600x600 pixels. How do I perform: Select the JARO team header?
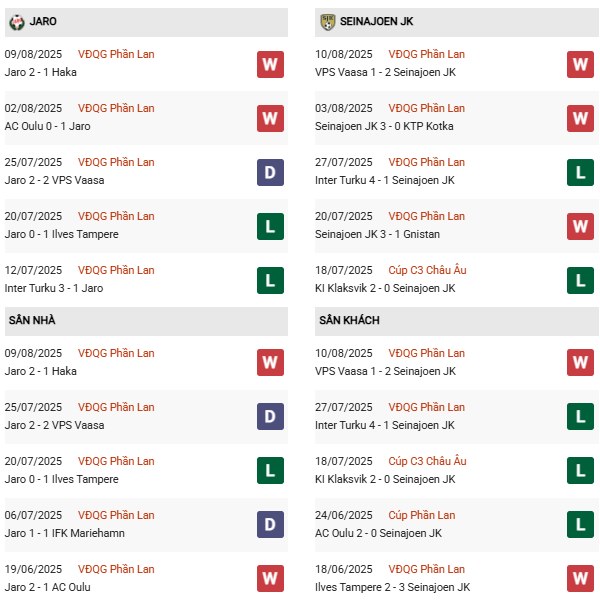coord(47,21)
